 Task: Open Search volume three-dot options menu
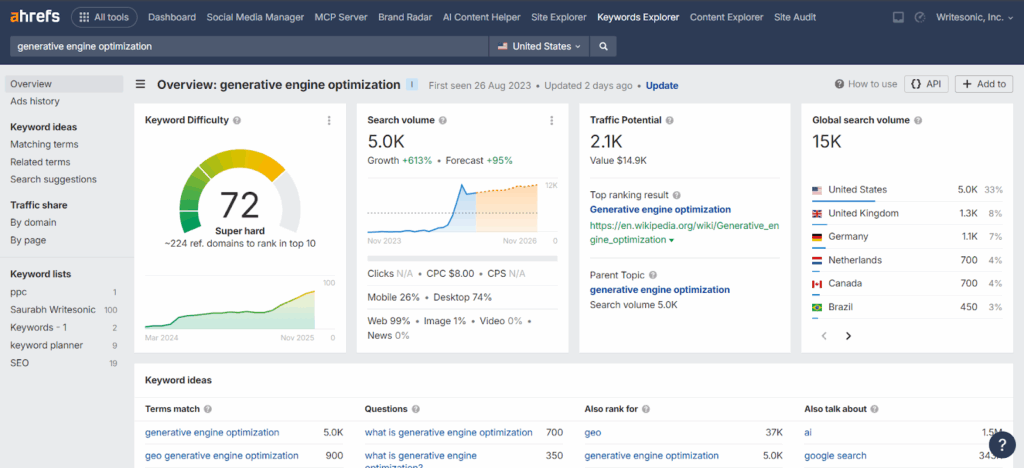click(551, 121)
